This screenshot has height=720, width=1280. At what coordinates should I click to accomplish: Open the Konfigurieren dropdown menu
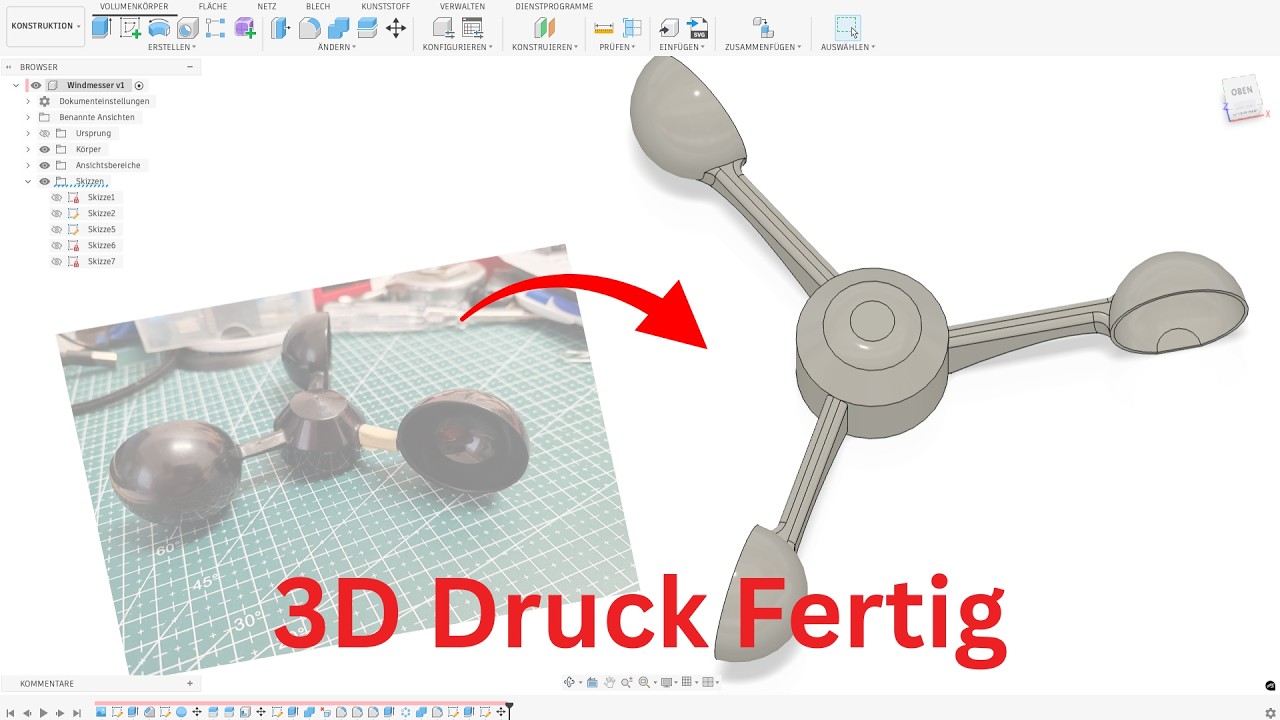pos(458,47)
